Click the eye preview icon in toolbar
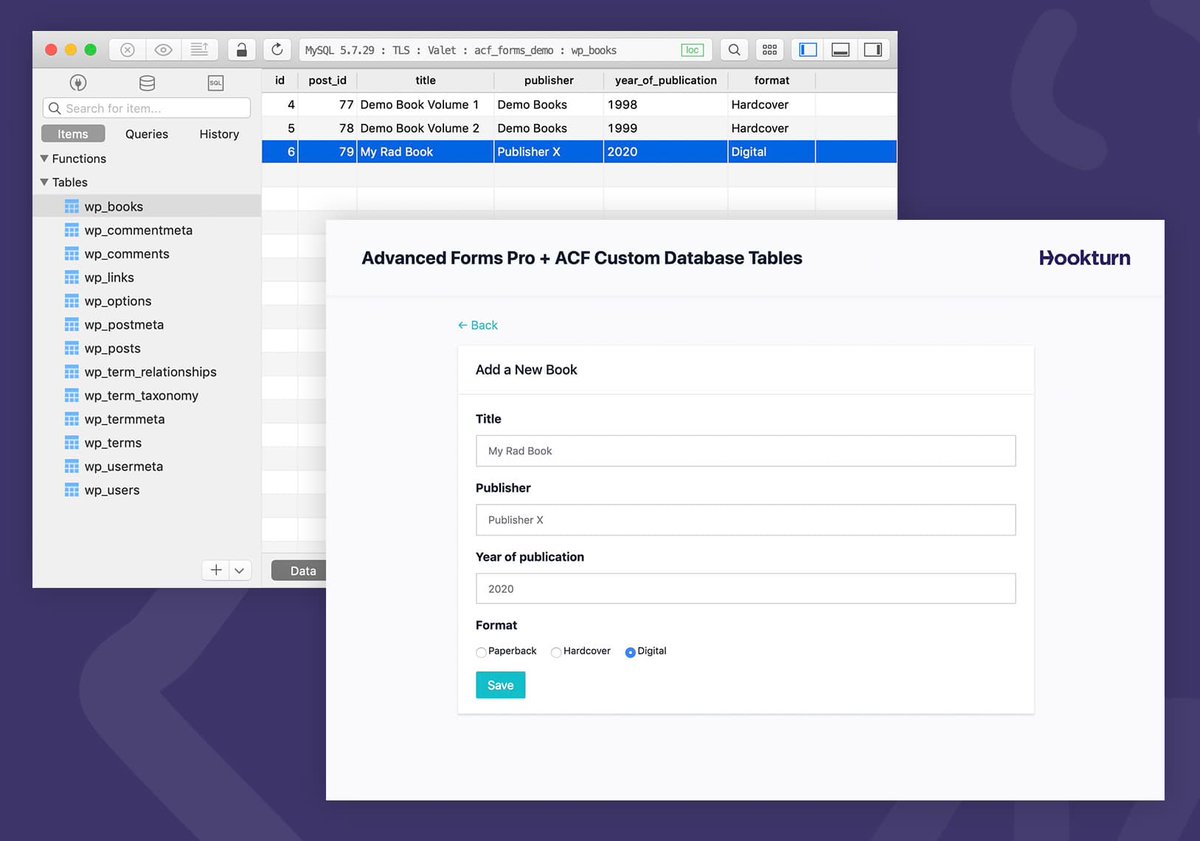Viewport: 1200px width, 841px height. [x=163, y=50]
